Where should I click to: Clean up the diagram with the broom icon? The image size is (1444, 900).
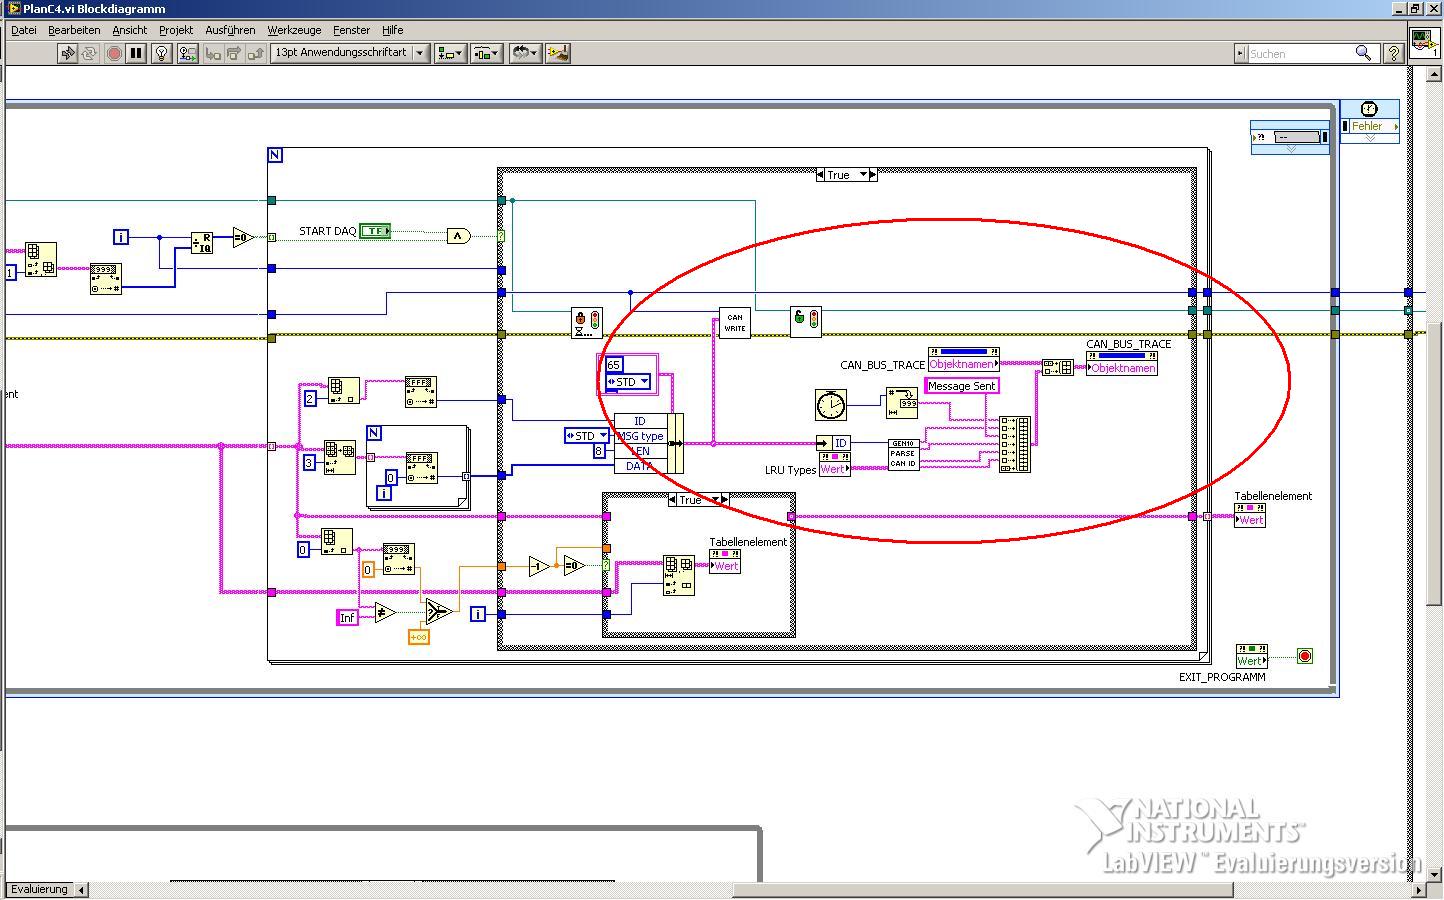pos(558,53)
